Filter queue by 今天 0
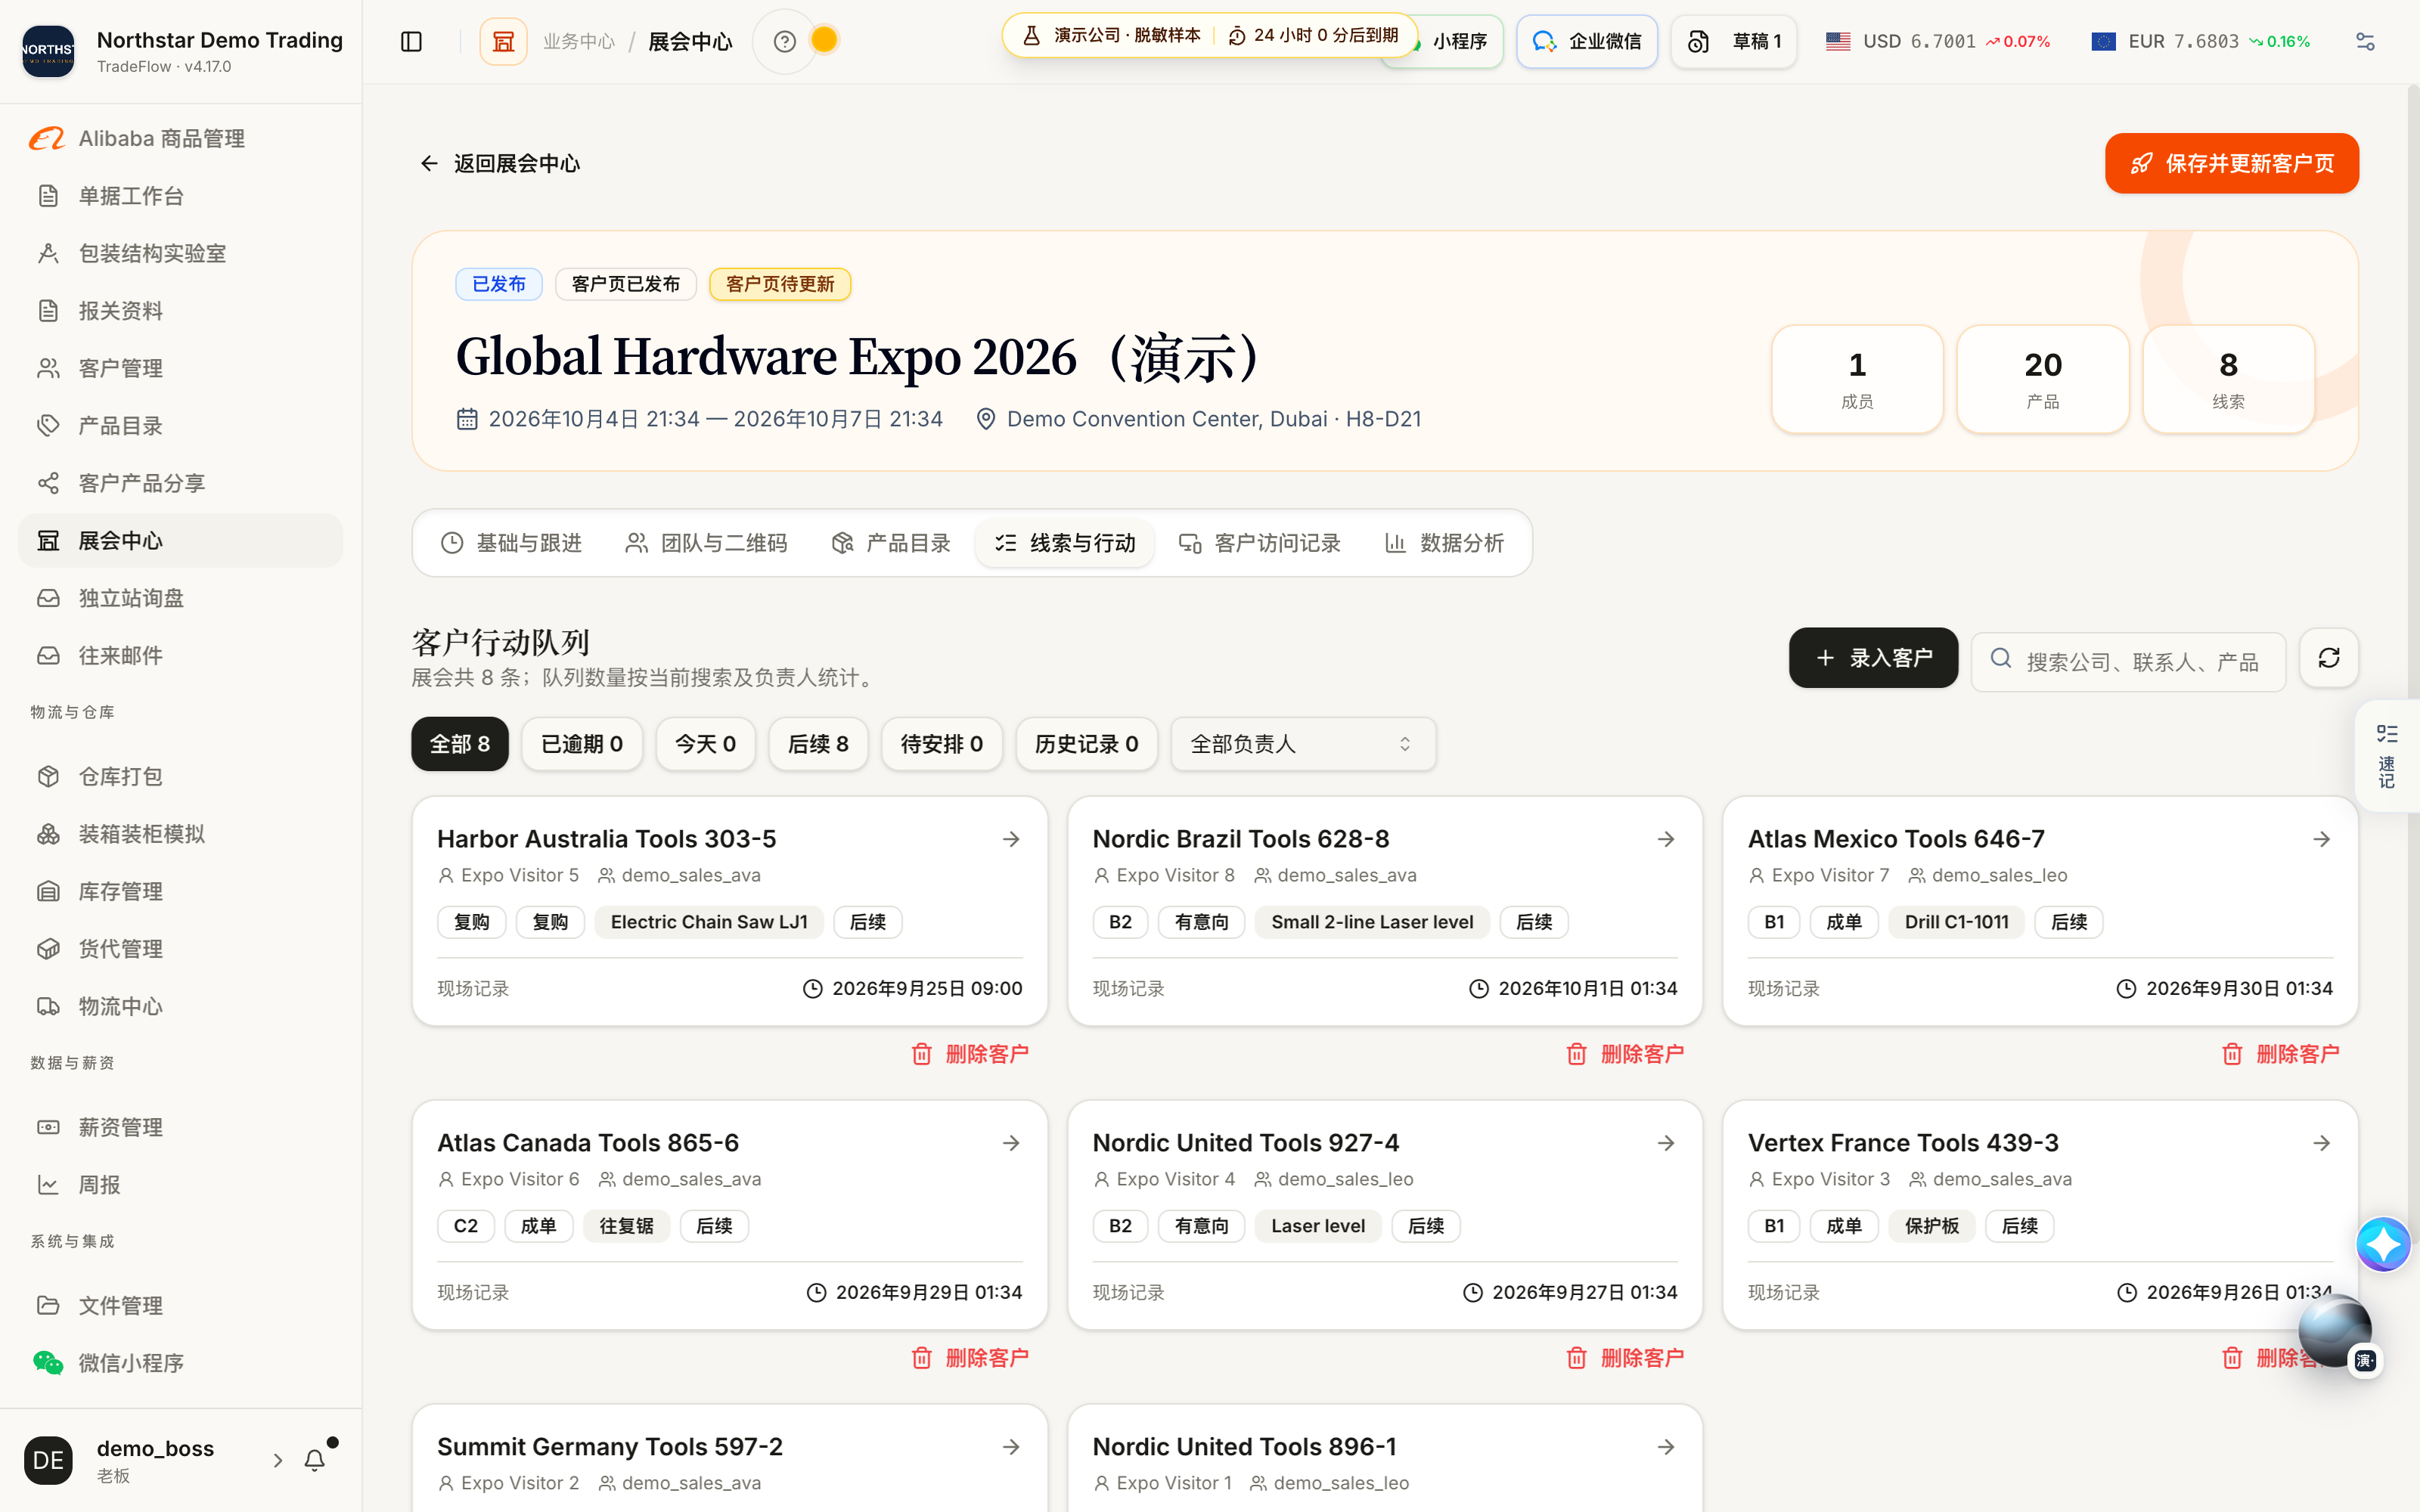 click(x=706, y=744)
